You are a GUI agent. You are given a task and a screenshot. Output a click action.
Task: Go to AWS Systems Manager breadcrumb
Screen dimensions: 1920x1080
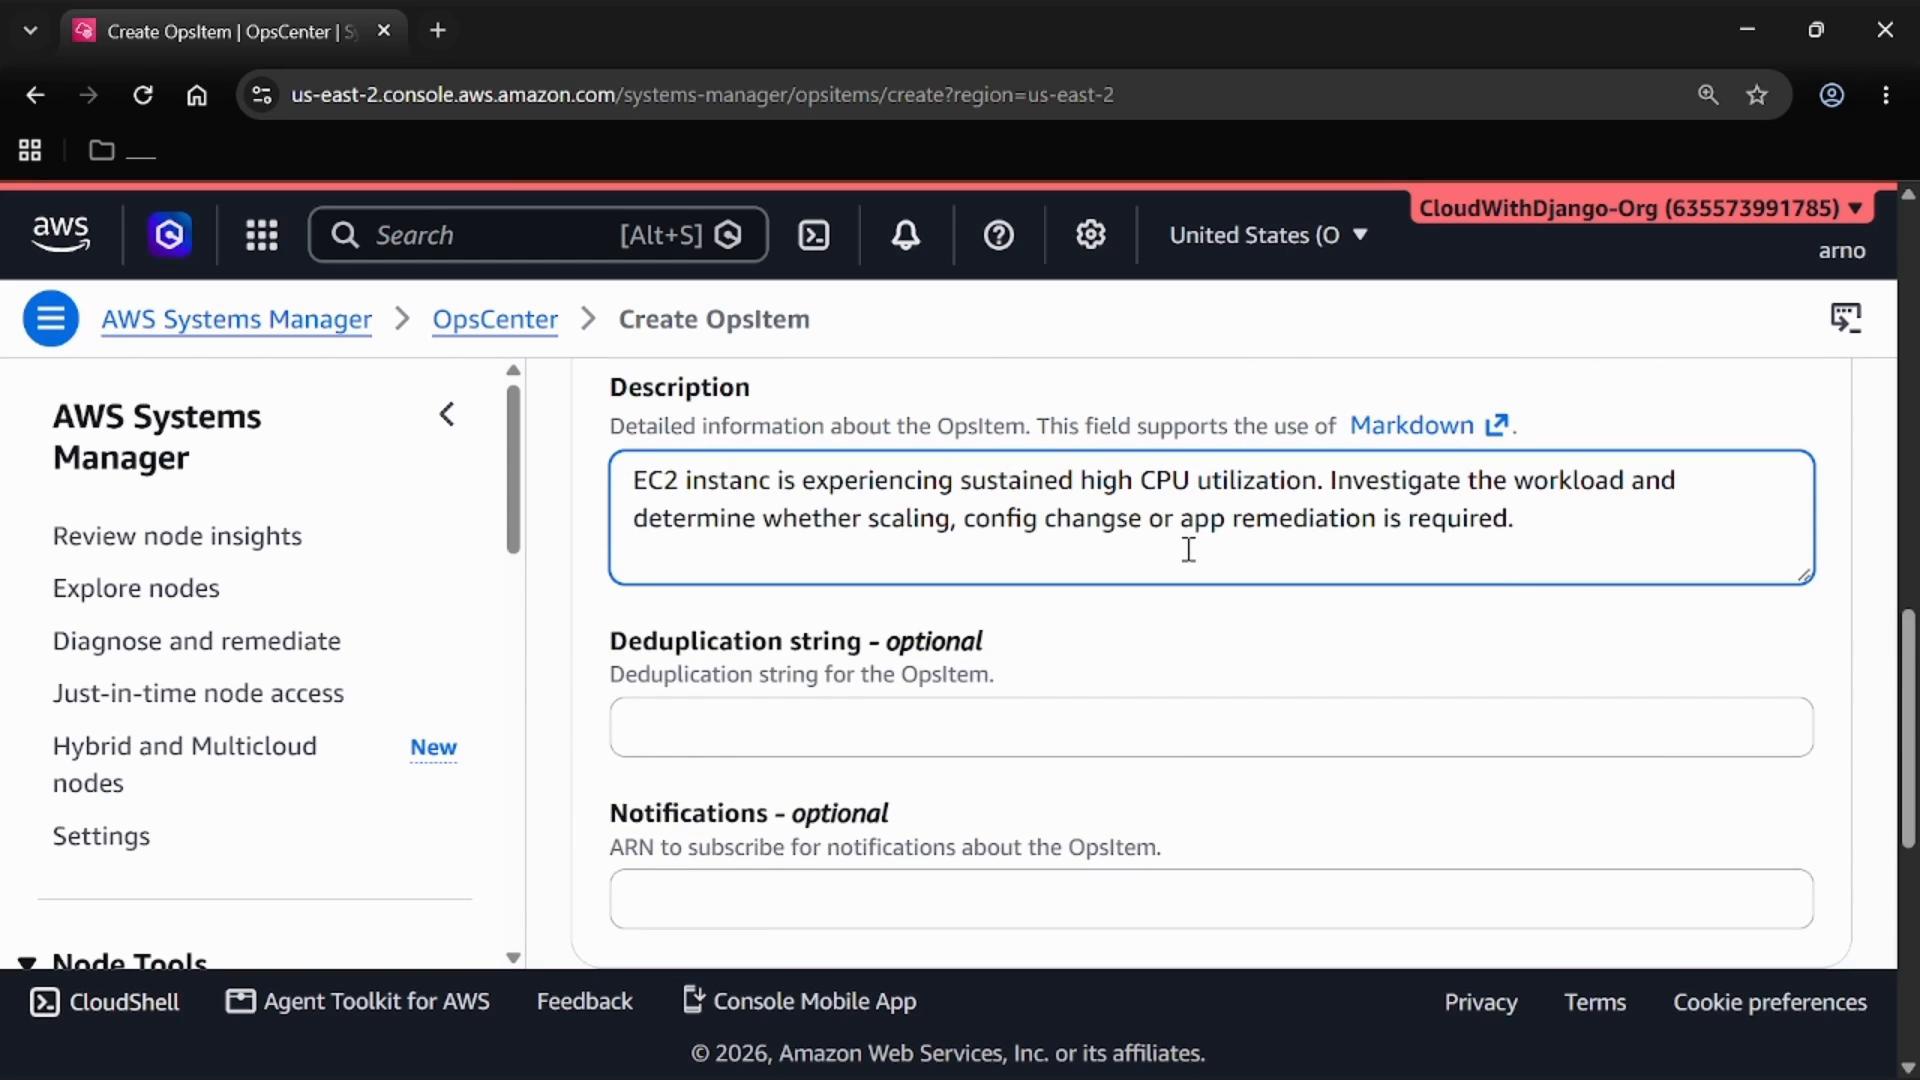click(236, 319)
